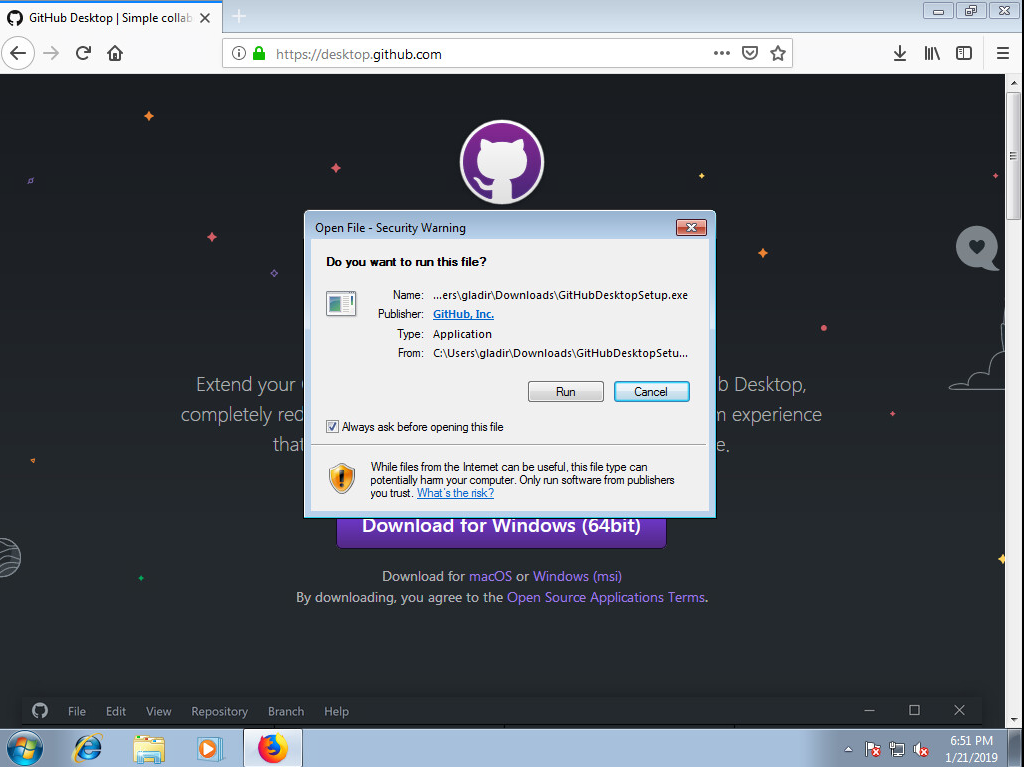This screenshot has height=767, width=1024.
Task: Click the scrollbar down arrow
Action: (x=1014, y=719)
